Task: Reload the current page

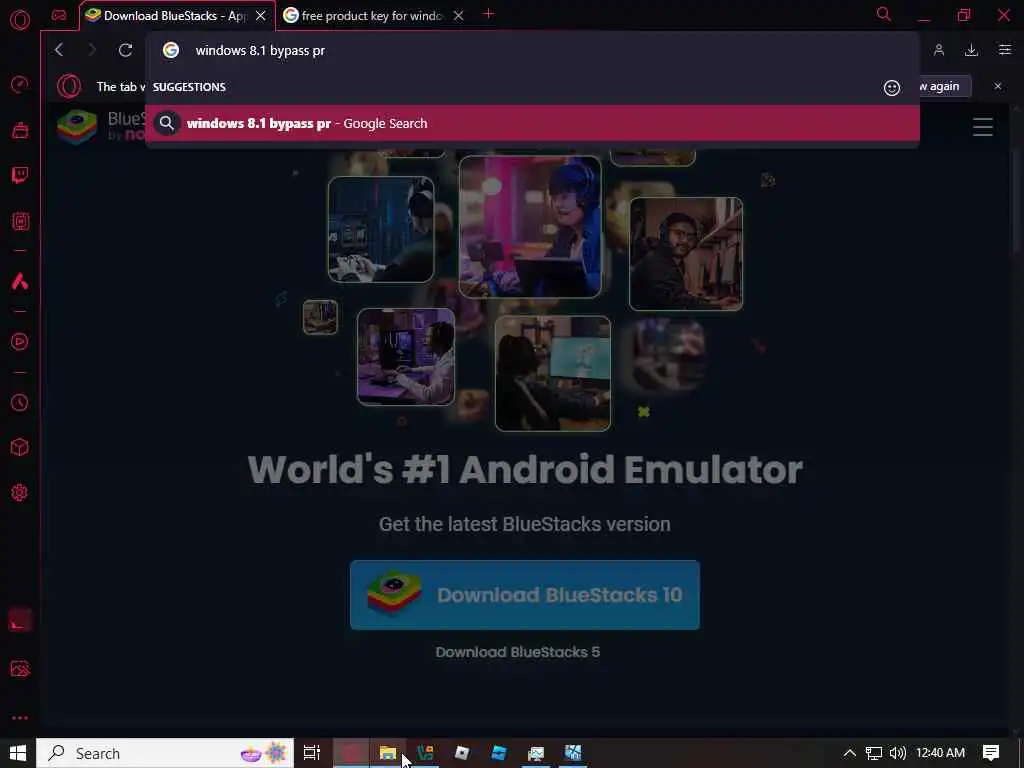Action: pyautogui.click(x=125, y=50)
